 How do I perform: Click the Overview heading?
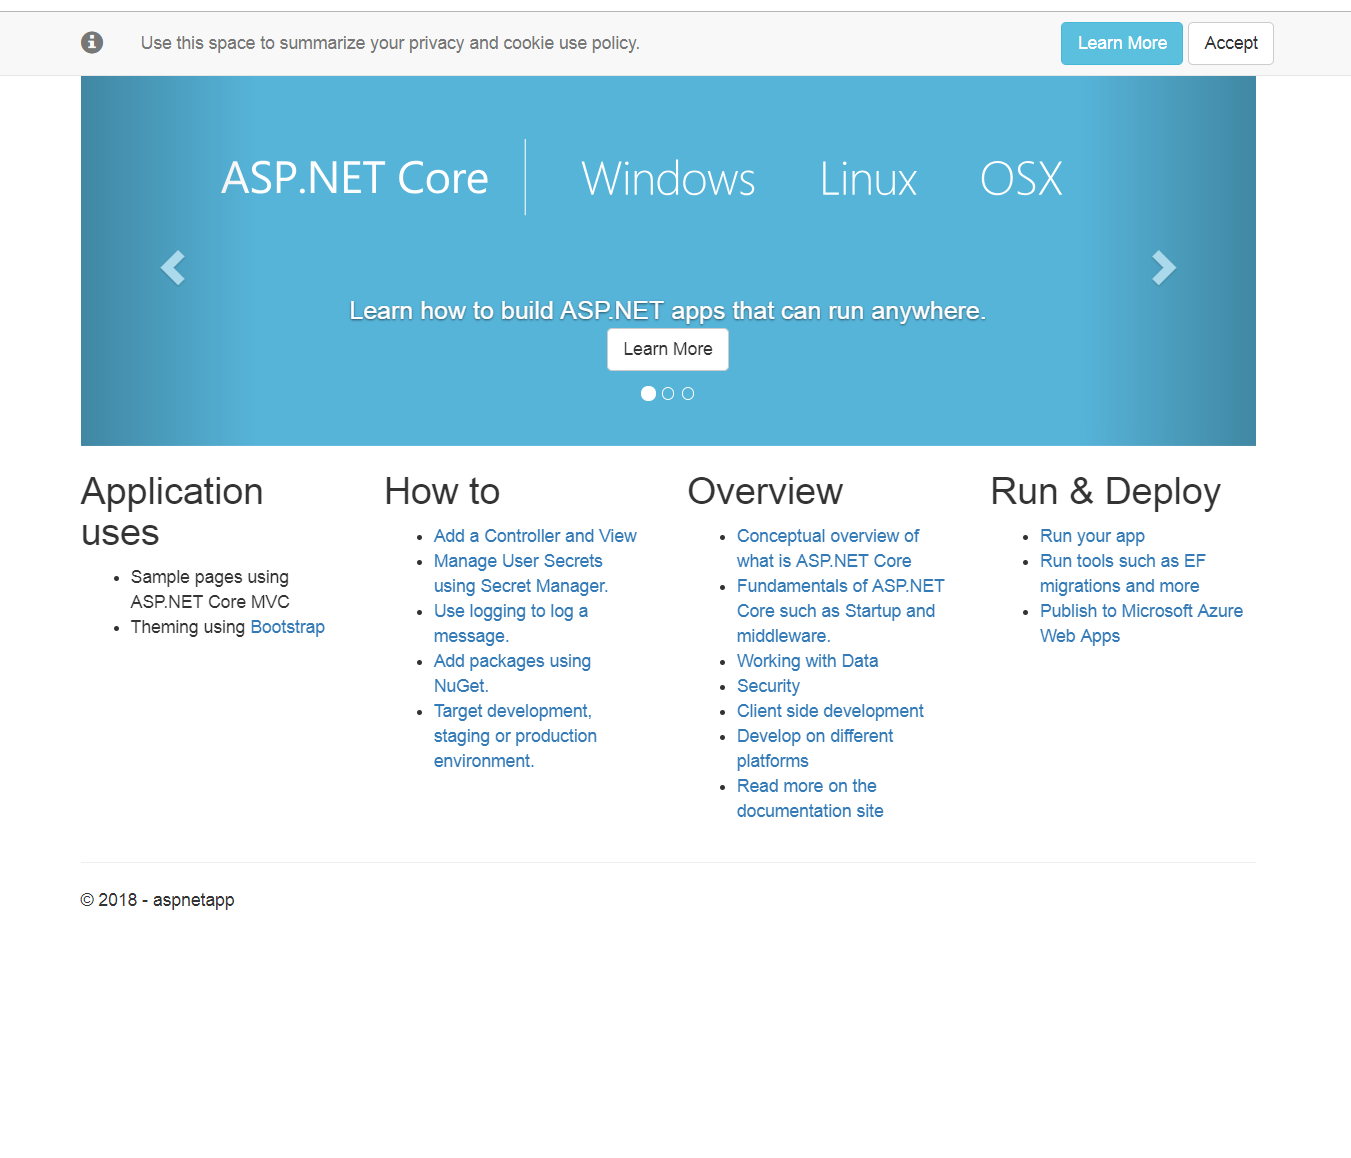tap(765, 492)
